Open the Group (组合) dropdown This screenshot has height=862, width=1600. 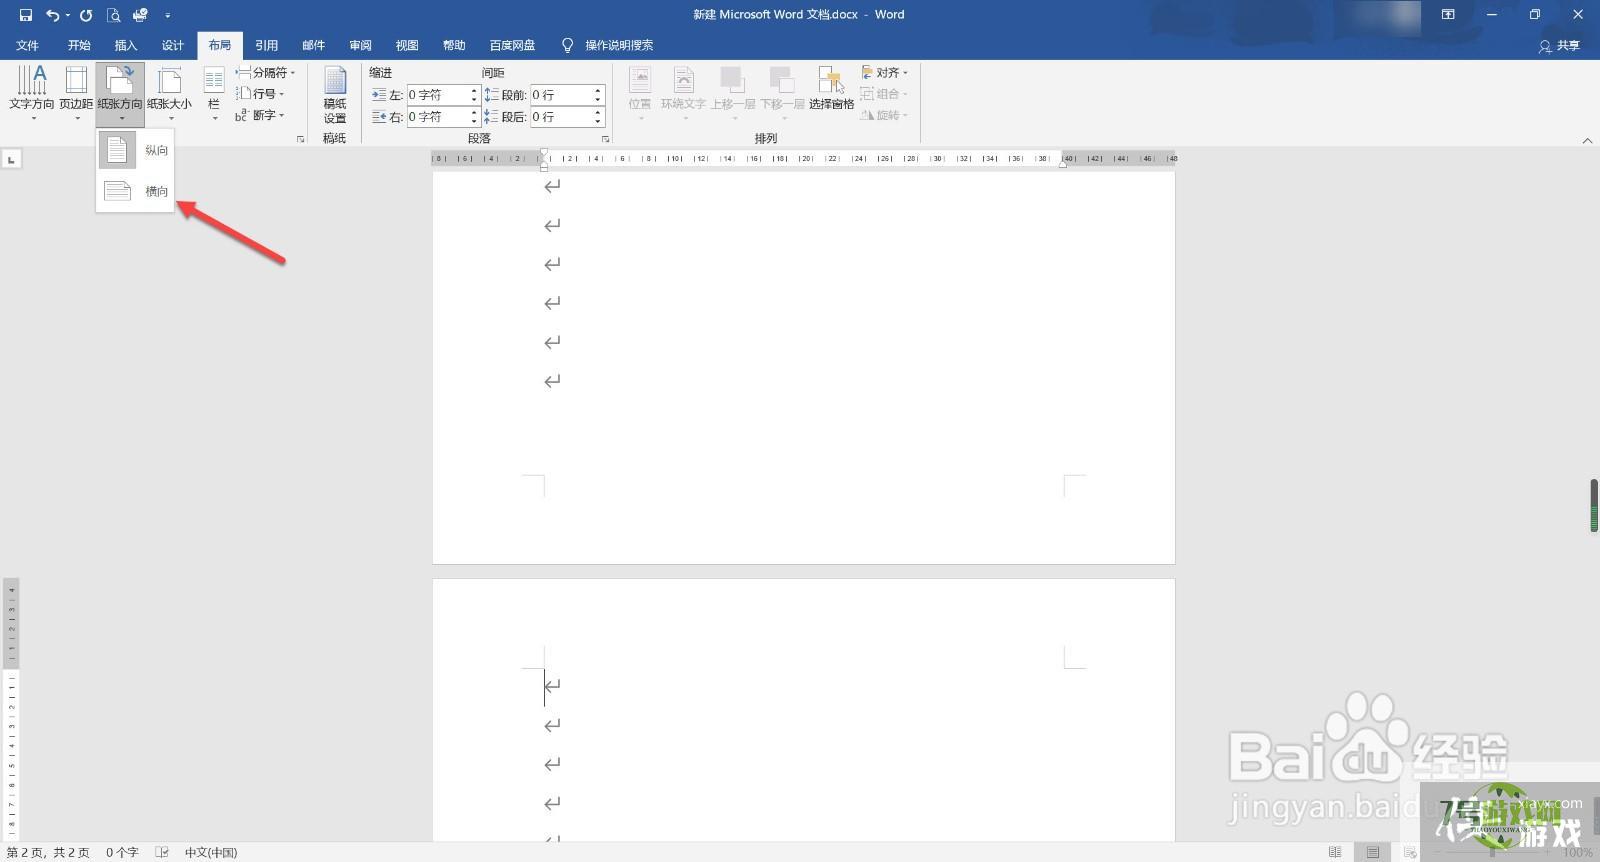(885, 94)
